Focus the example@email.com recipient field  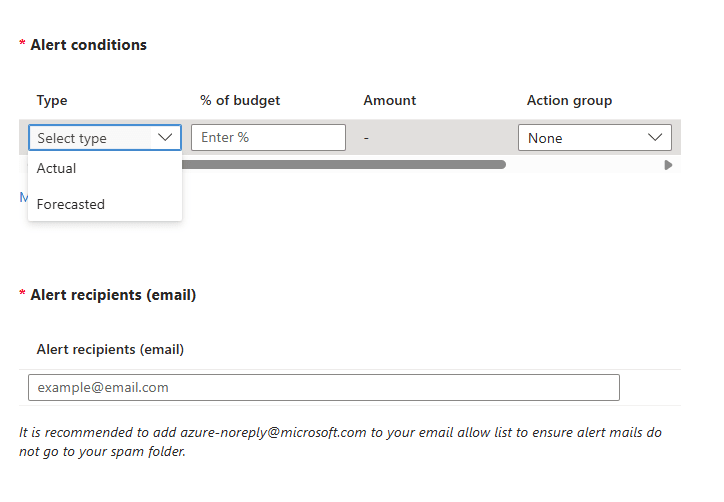tap(324, 387)
